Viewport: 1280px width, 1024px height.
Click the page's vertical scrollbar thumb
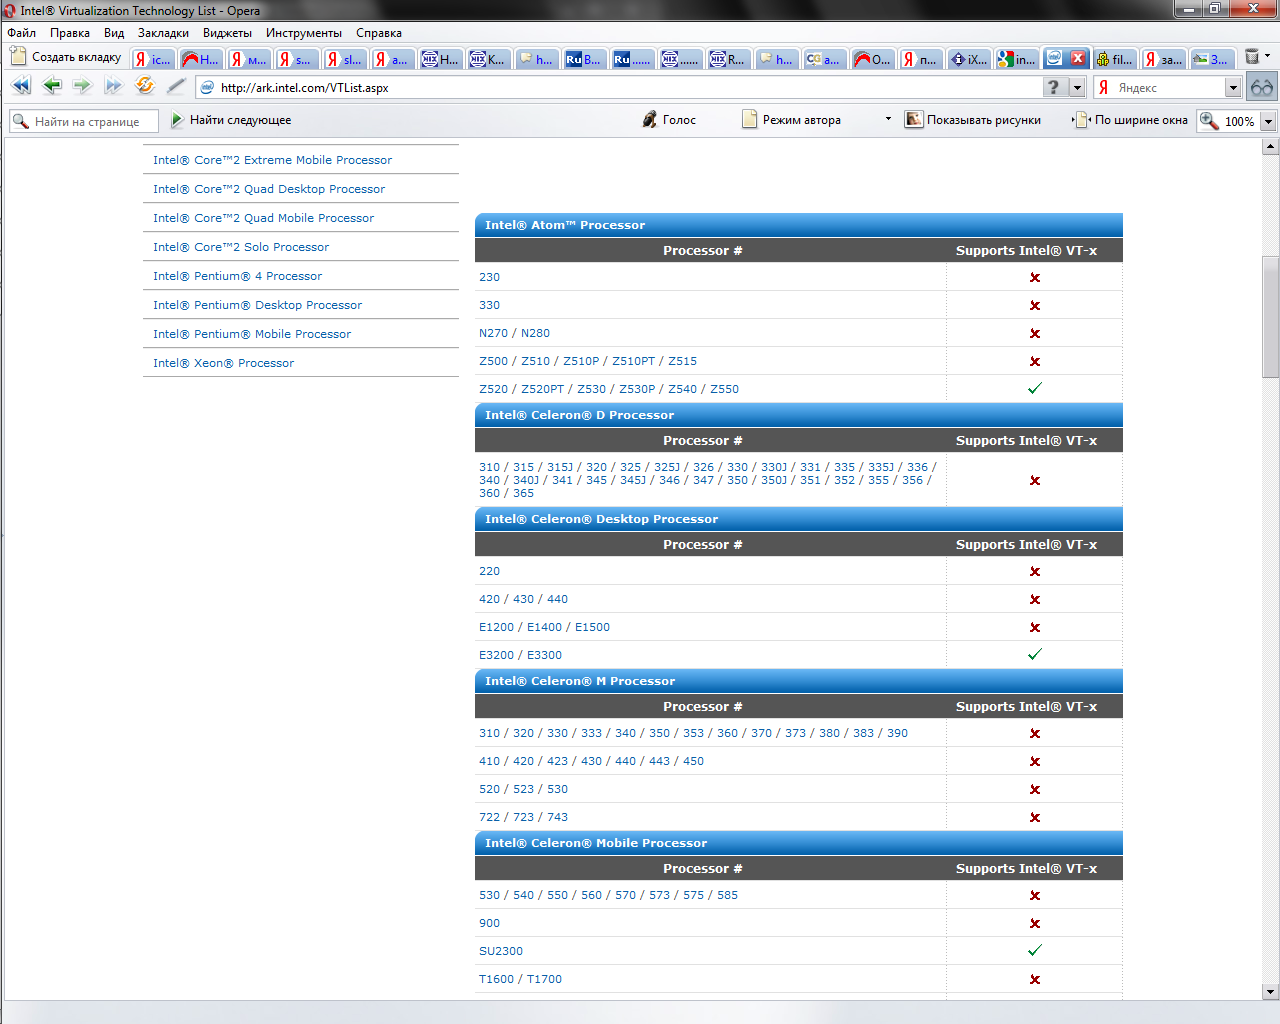1270,317
